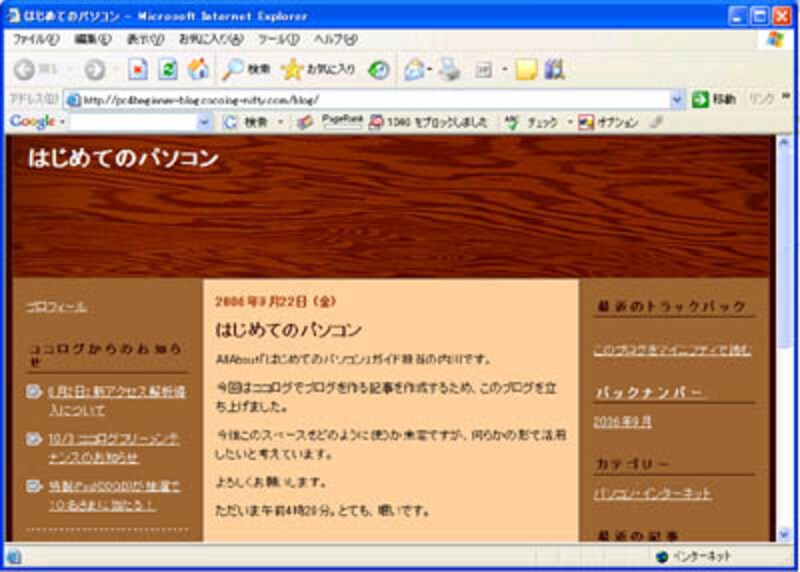
Task: Expand the Edit button dropdown arrow
Action: (505, 69)
